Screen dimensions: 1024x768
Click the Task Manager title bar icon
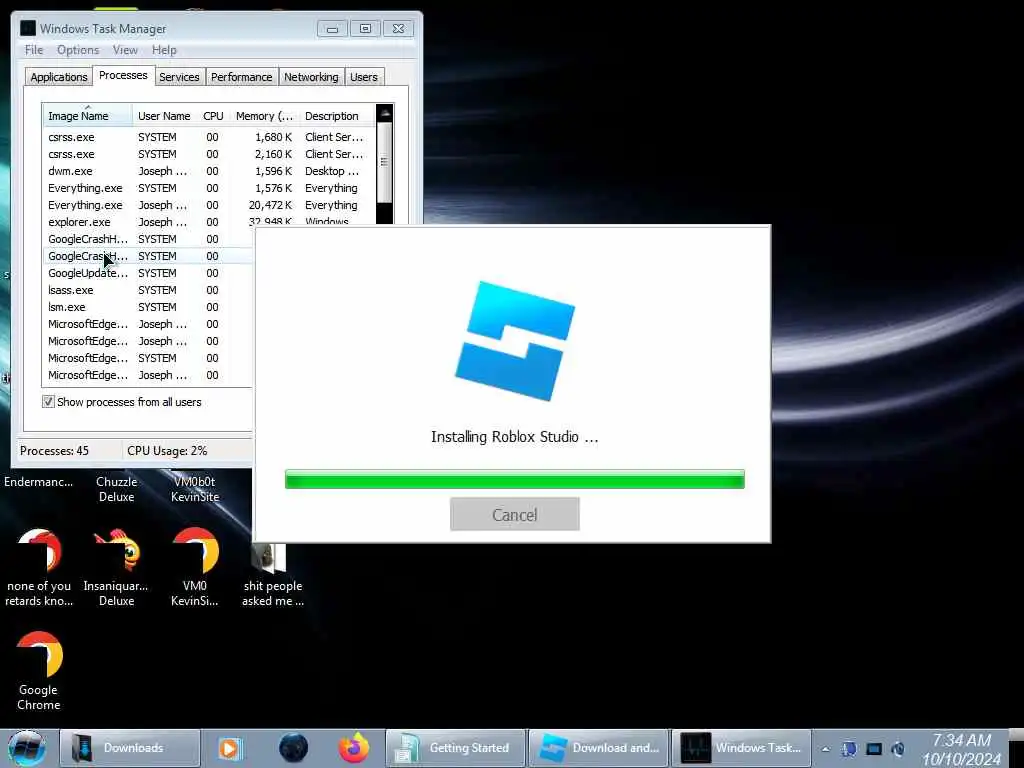27,28
